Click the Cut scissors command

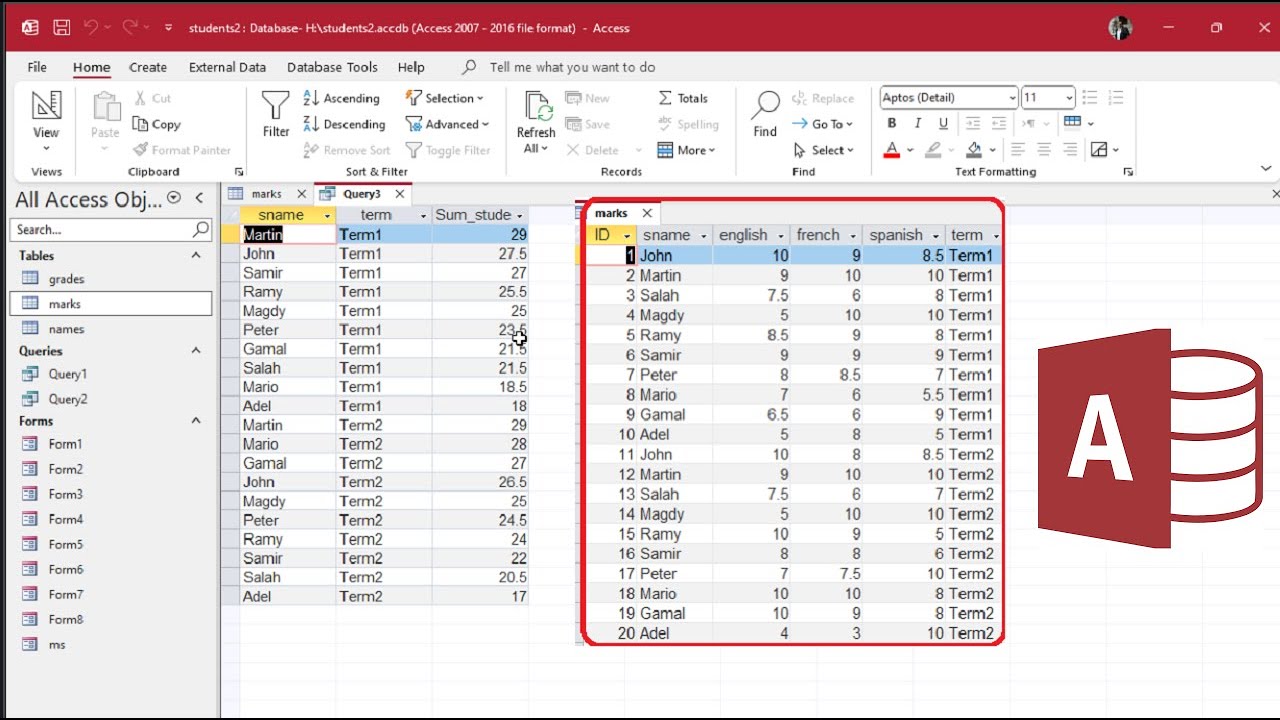click(x=152, y=98)
